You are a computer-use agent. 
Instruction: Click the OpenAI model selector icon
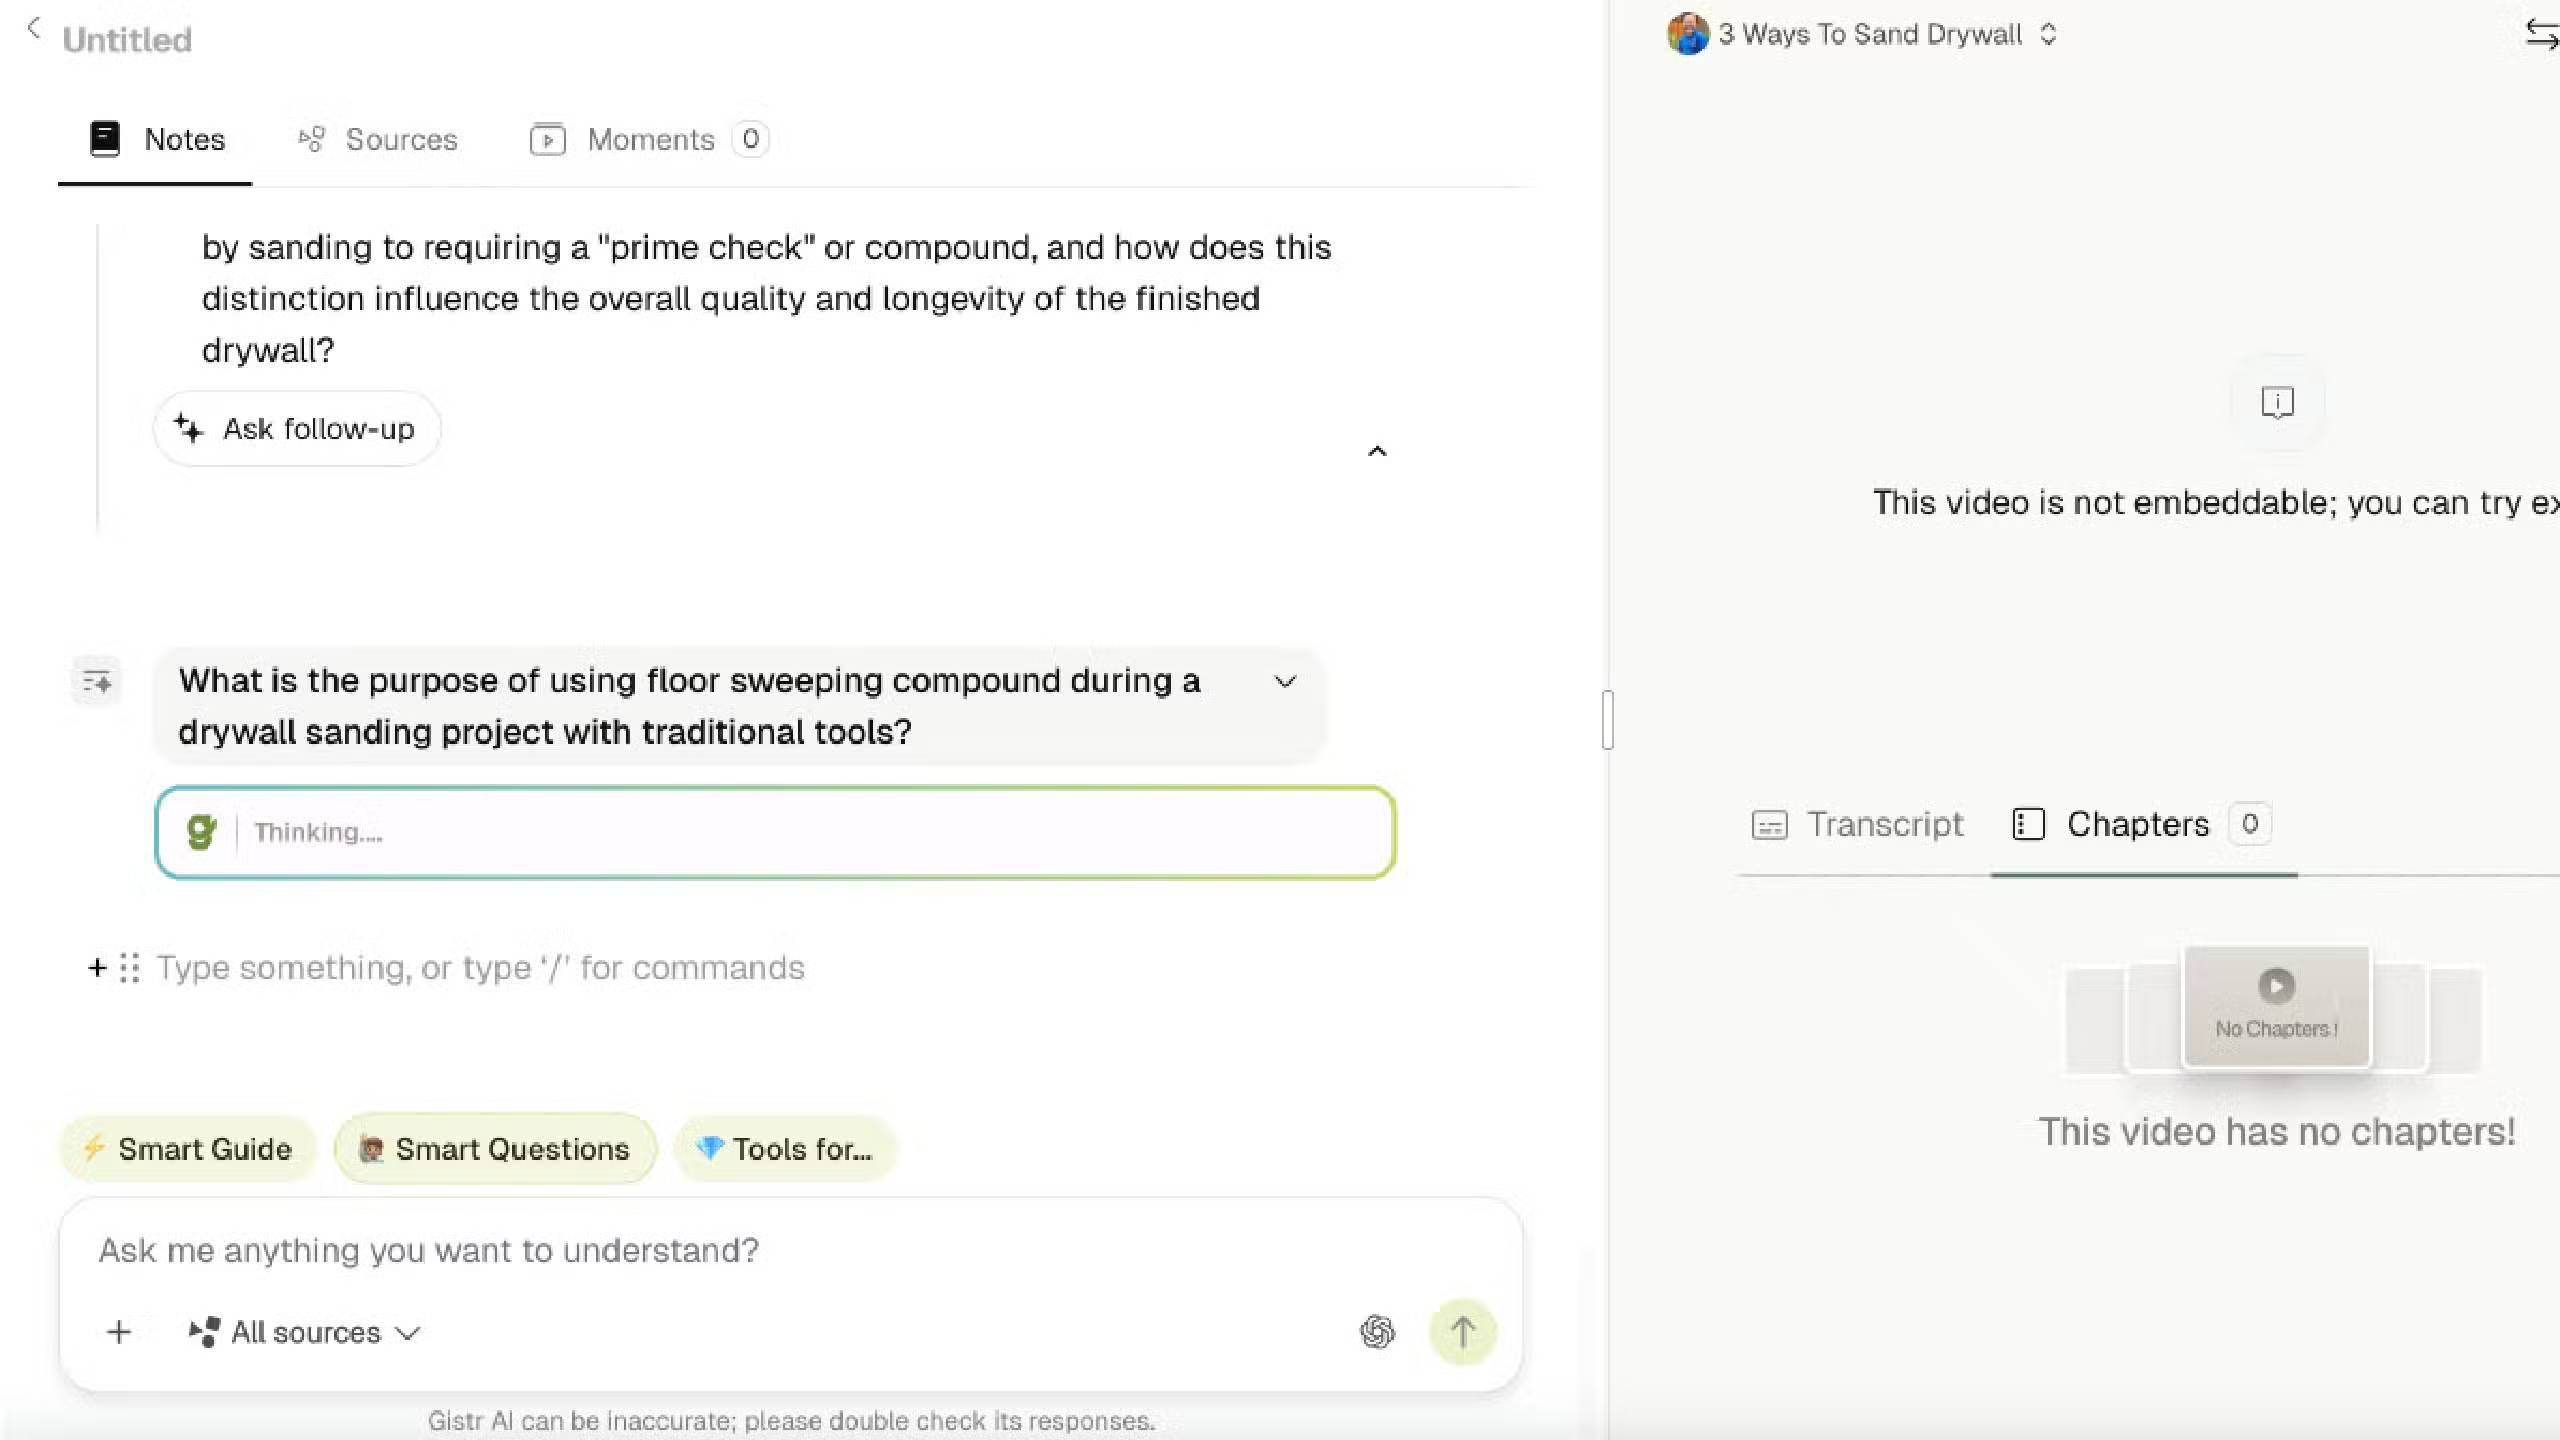1377,1332
